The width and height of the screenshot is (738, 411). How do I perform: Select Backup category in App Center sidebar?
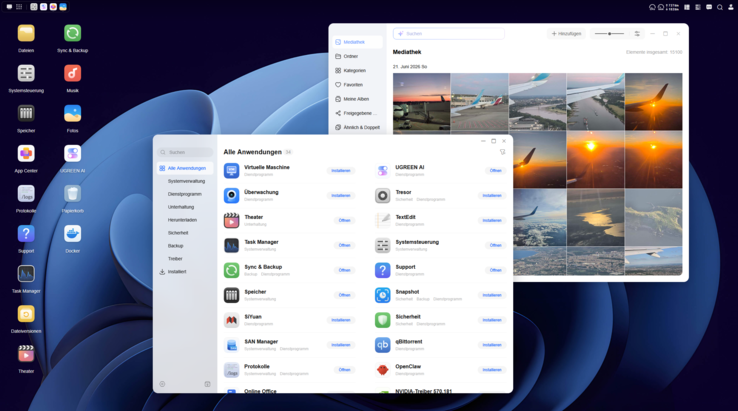tap(176, 246)
